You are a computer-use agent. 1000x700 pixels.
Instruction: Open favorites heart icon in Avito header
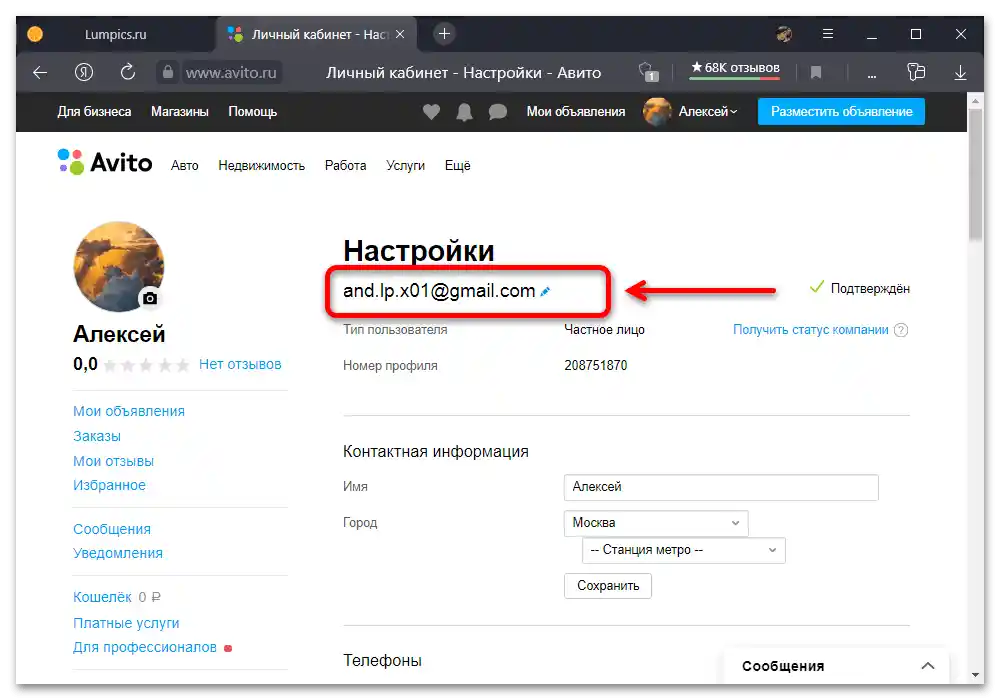[432, 112]
